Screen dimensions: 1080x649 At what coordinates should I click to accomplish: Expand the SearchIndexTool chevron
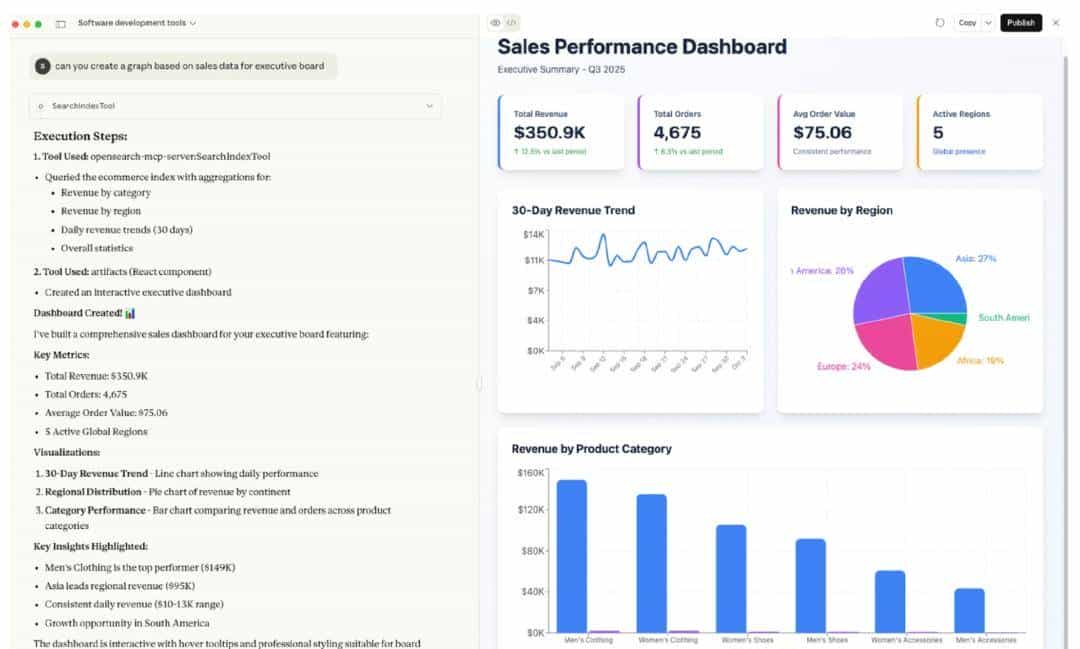click(x=430, y=105)
